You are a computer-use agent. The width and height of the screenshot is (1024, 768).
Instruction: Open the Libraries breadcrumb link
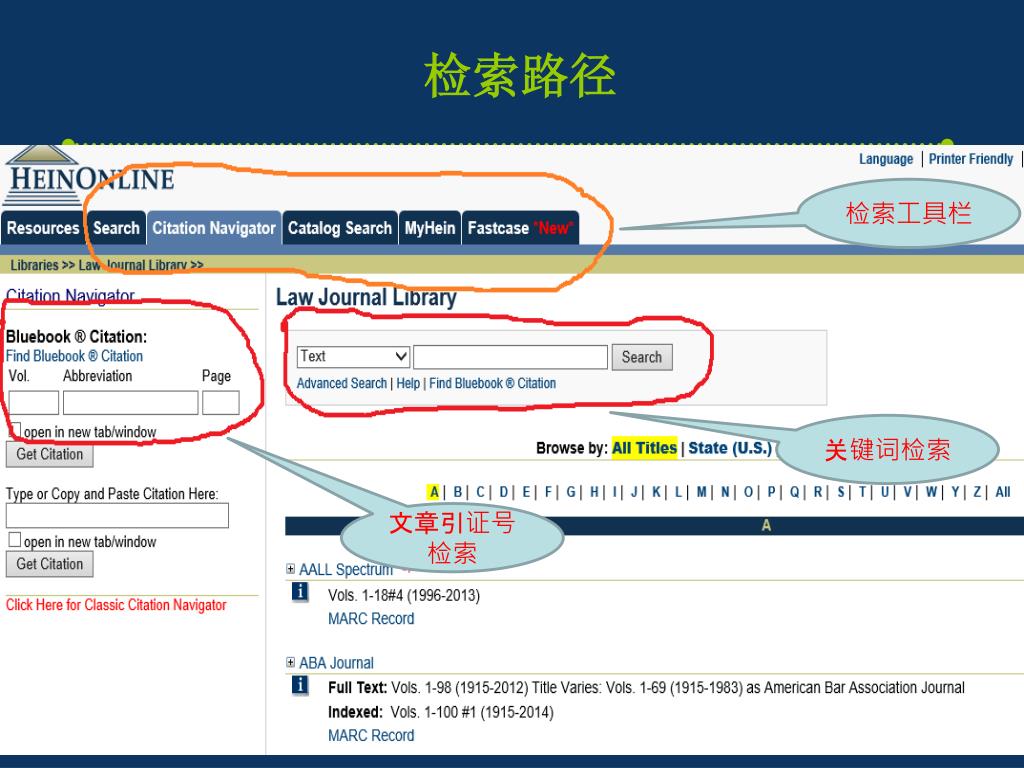pyautogui.click(x=34, y=265)
